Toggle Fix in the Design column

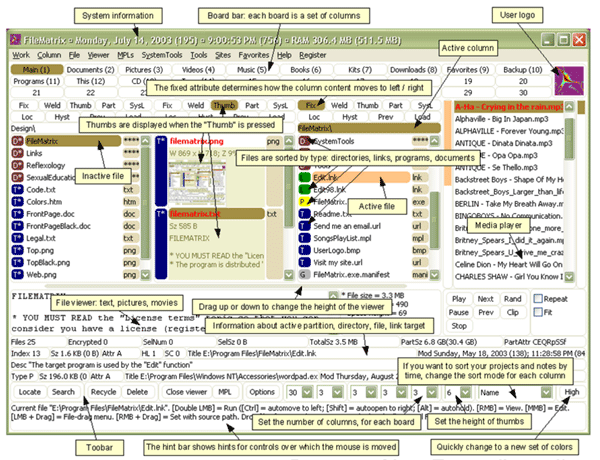pos(24,105)
